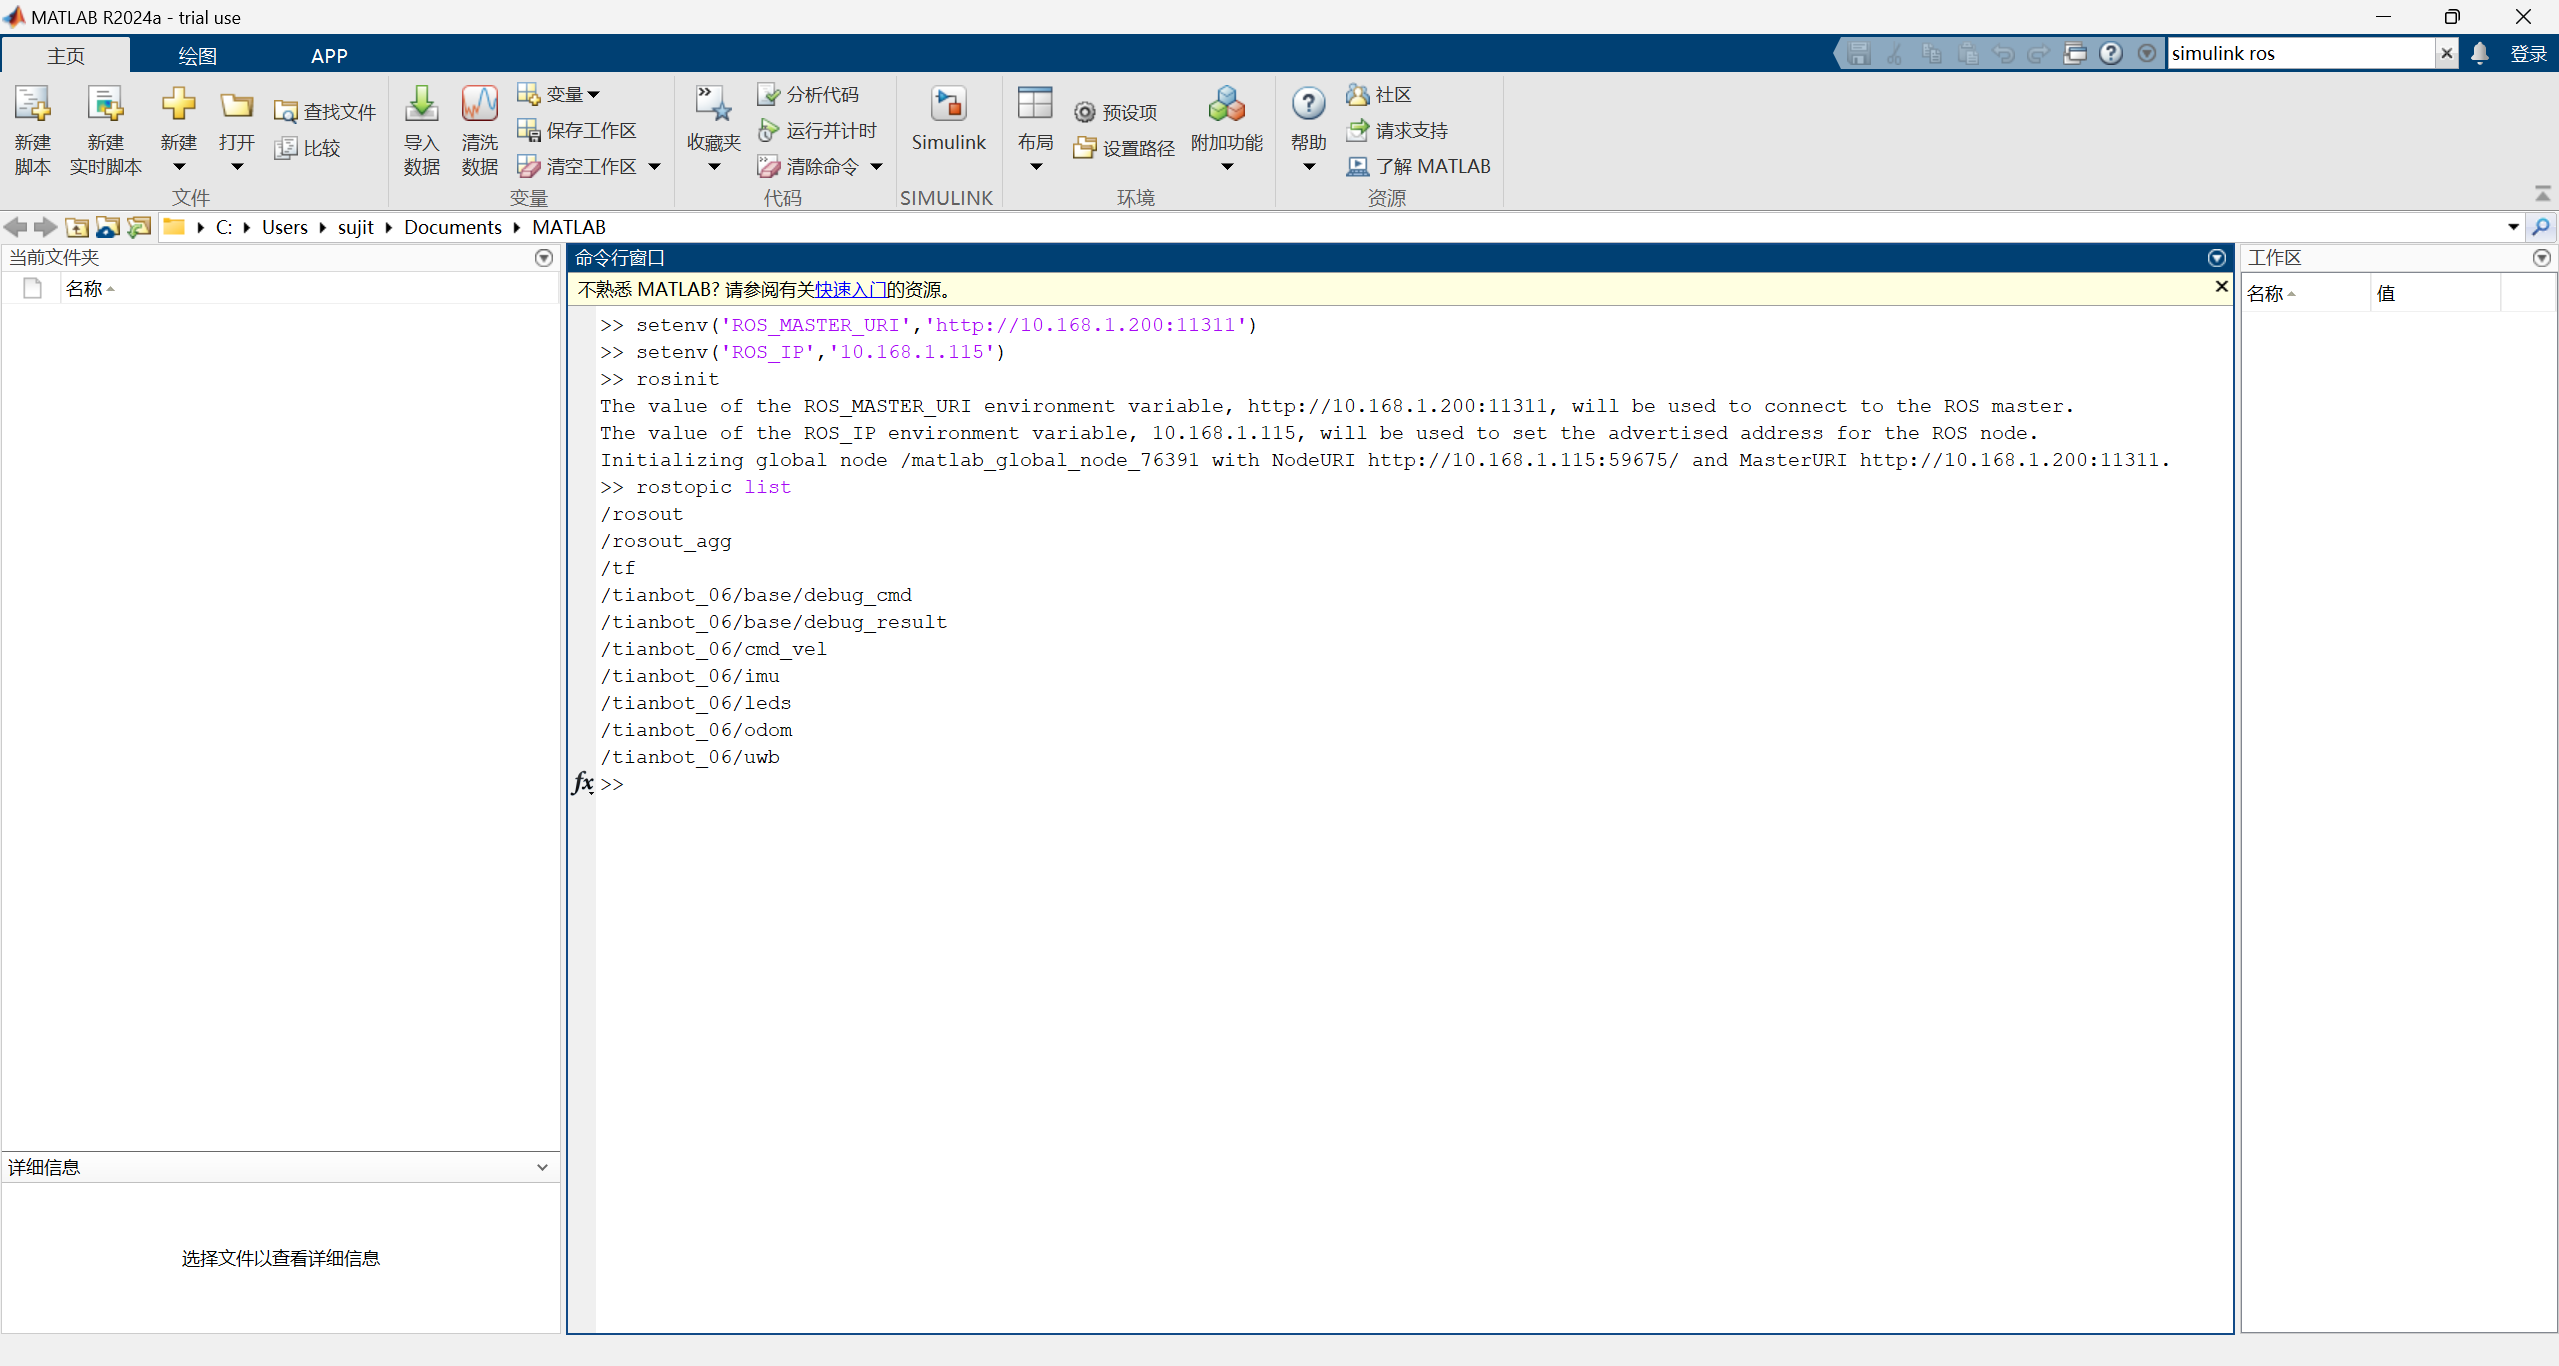Click Request Support (请求支持)
The width and height of the screenshot is (2559, 1366).
pyautogui.click(x=1397, y=130)
